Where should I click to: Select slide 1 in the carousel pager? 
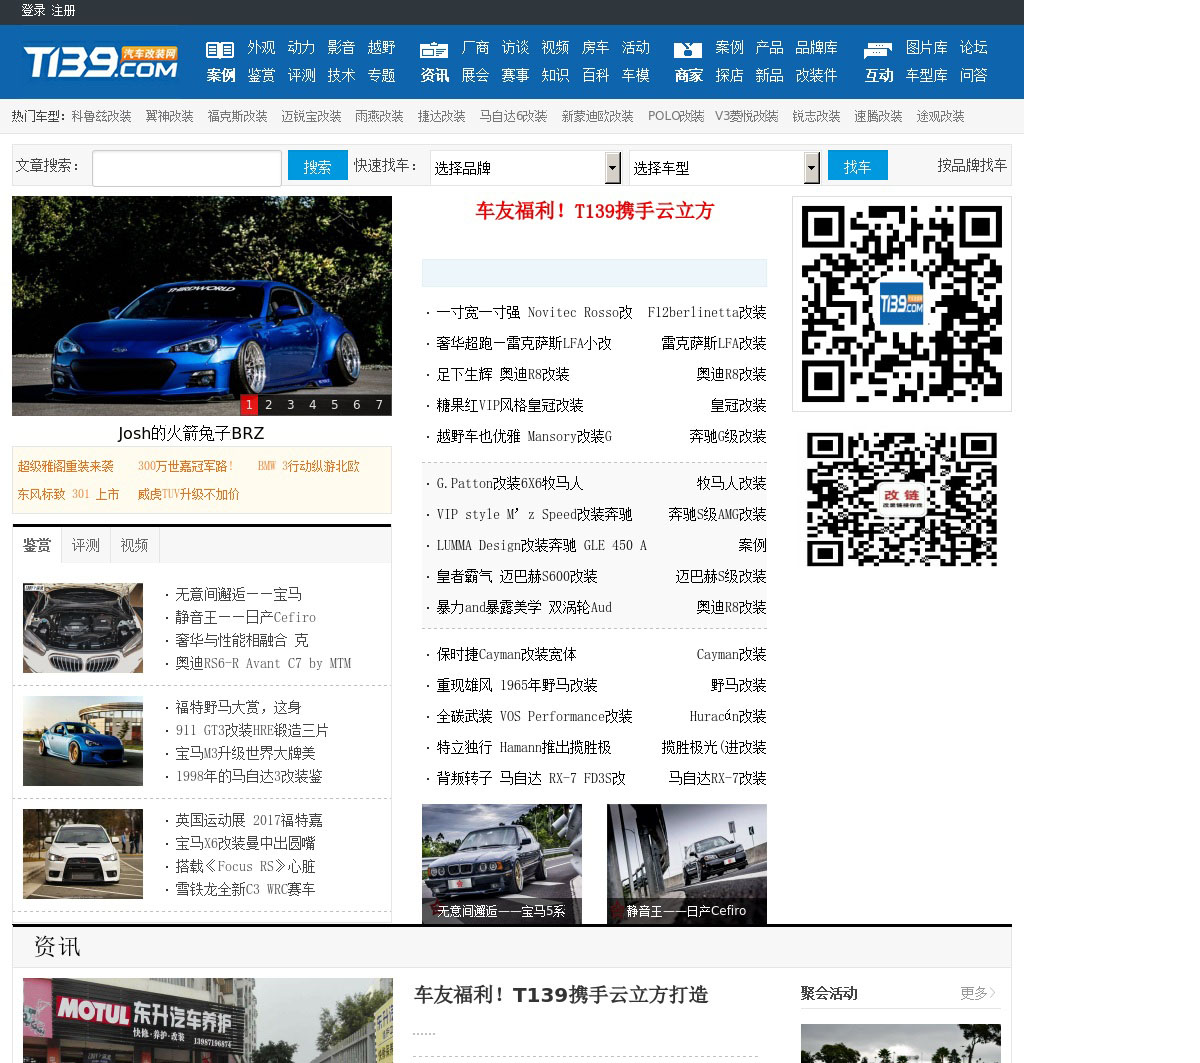tap(248, 405)
